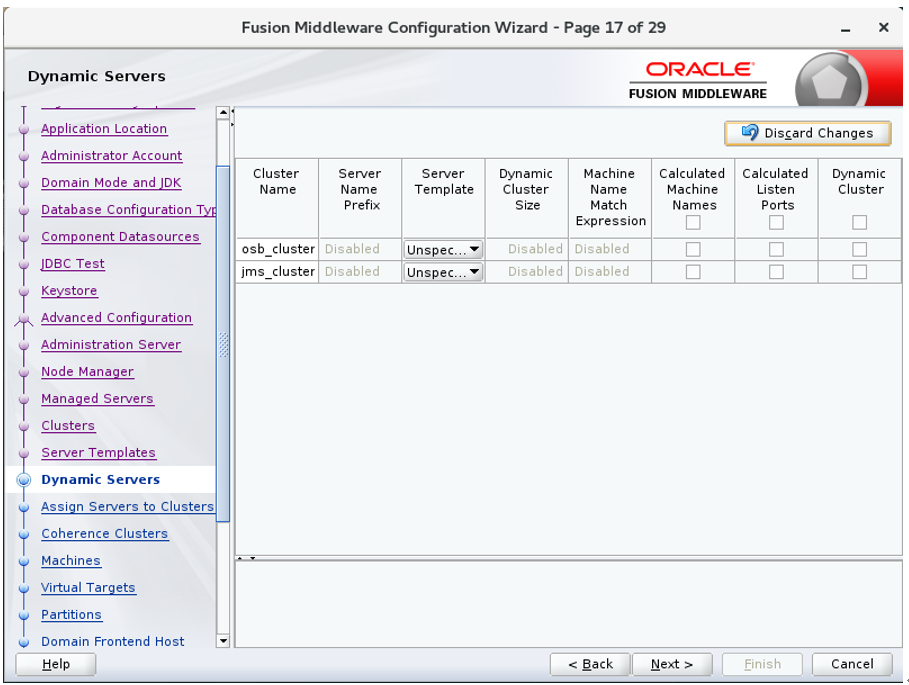Click the down arrow on the message pane splitter

click(253, 558)
